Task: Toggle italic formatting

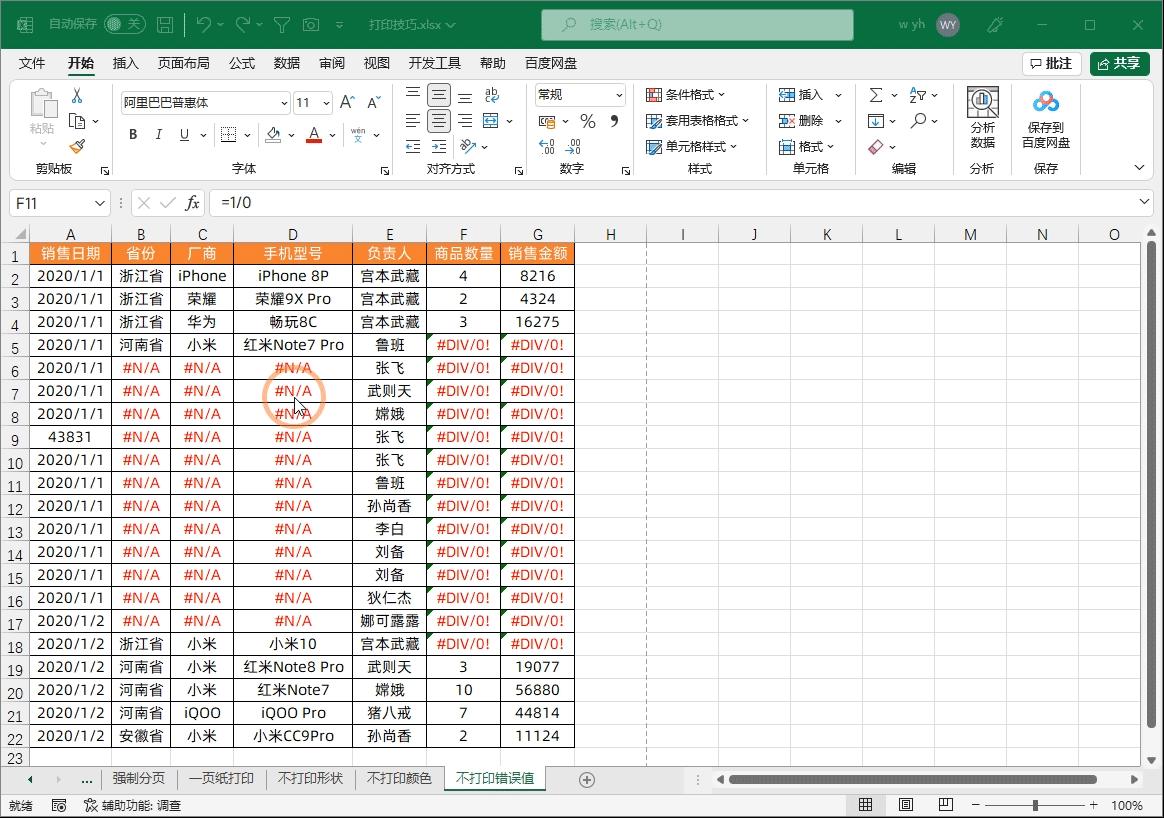Action: click(158, 134)
